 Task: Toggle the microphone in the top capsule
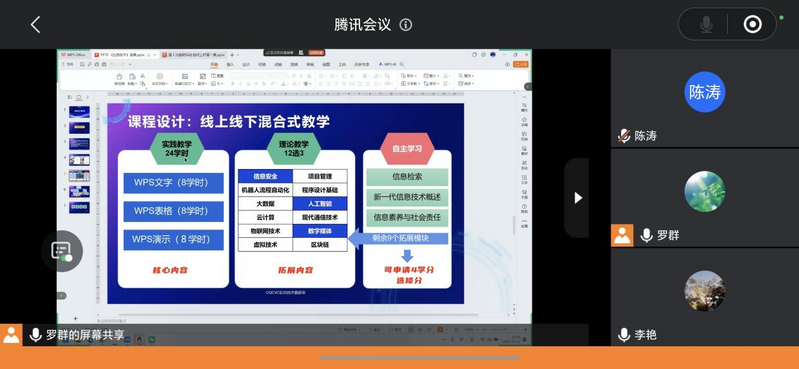click(706, 24)
